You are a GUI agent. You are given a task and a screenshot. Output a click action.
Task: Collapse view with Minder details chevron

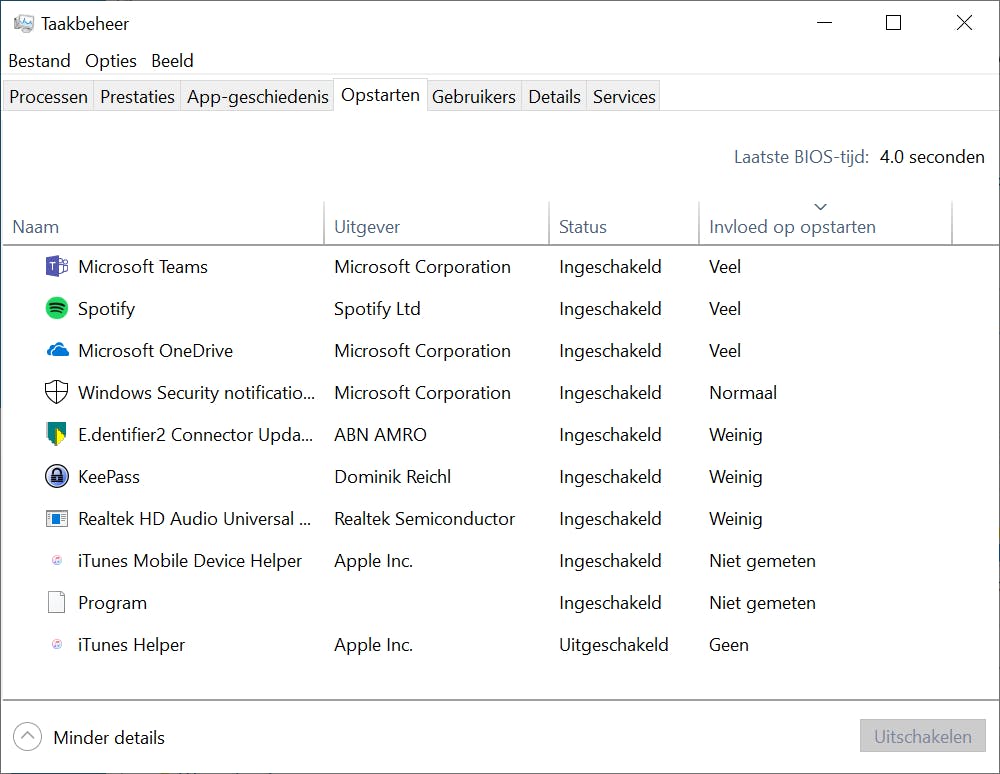pyautogui.click(x=28, y=738)
